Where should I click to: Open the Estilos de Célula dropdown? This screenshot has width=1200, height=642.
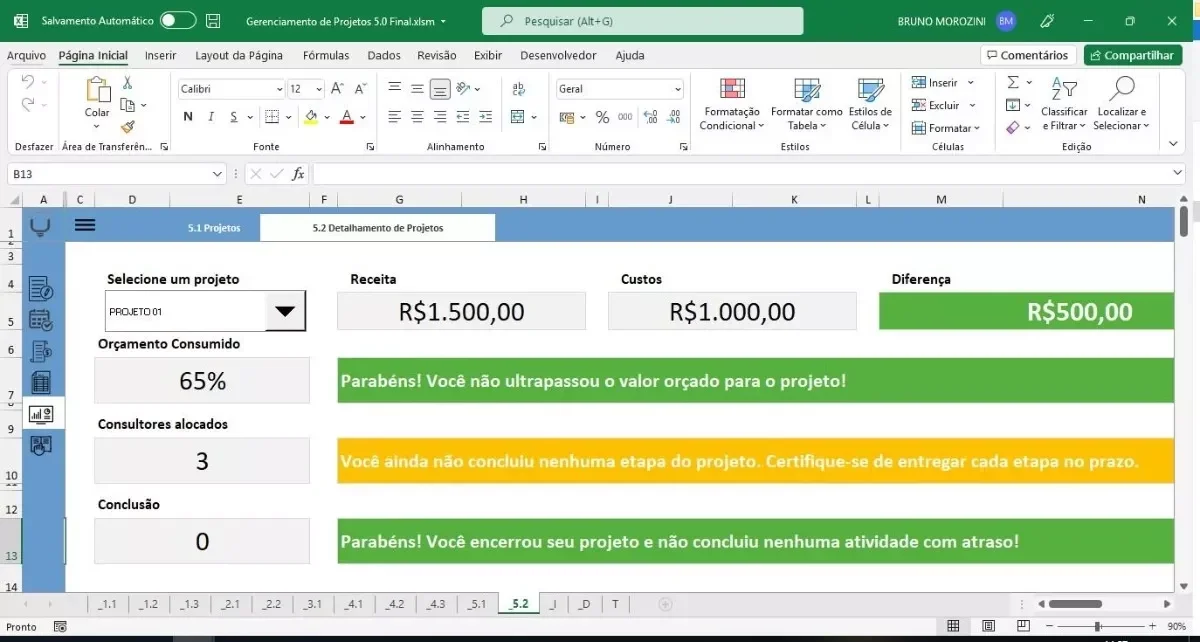(x=870, y=105)
